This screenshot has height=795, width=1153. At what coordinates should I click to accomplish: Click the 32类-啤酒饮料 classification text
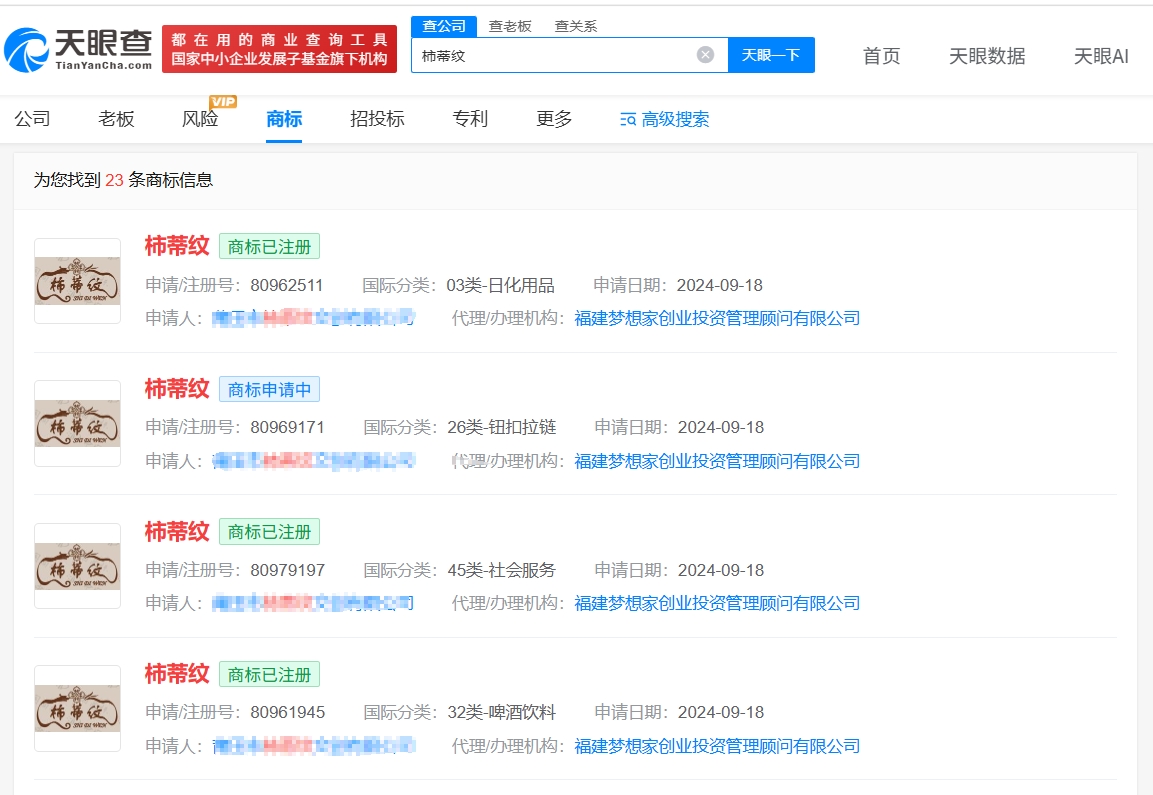point(501,712)
